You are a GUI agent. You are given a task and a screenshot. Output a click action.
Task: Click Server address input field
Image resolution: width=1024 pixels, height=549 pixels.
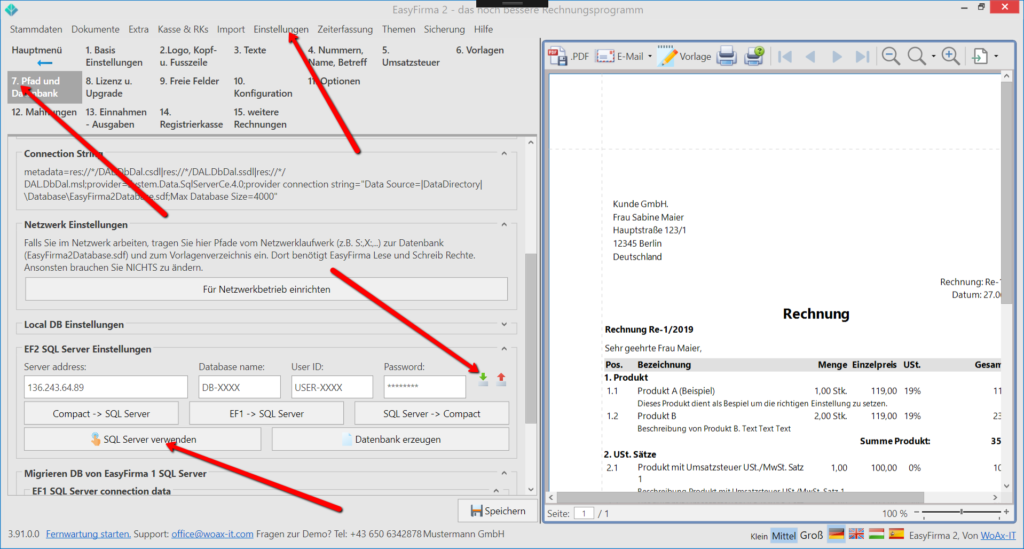click(x=106, y=387)
